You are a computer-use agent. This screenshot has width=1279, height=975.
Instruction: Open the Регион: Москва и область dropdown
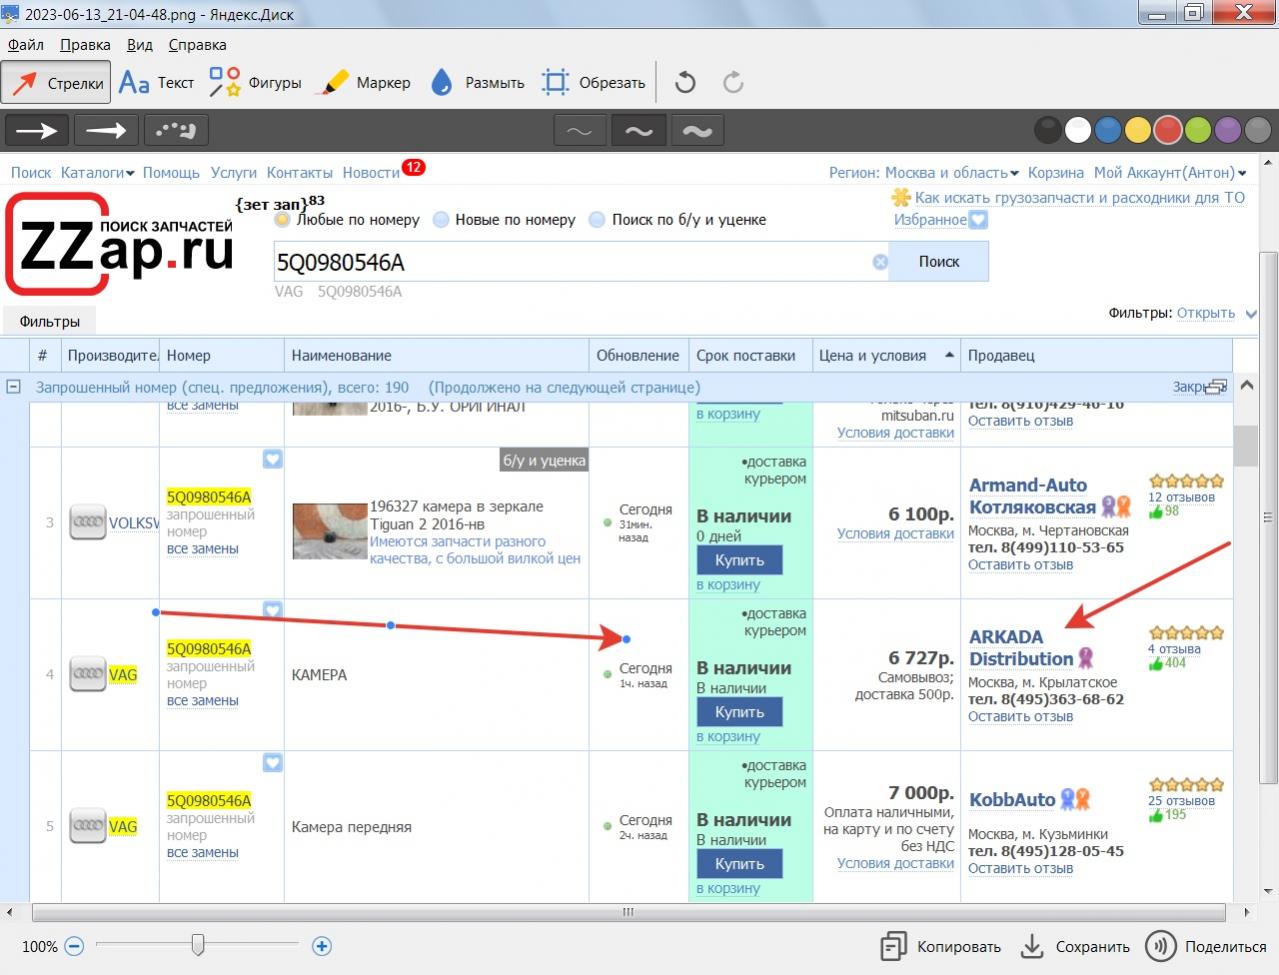point(924,173)
